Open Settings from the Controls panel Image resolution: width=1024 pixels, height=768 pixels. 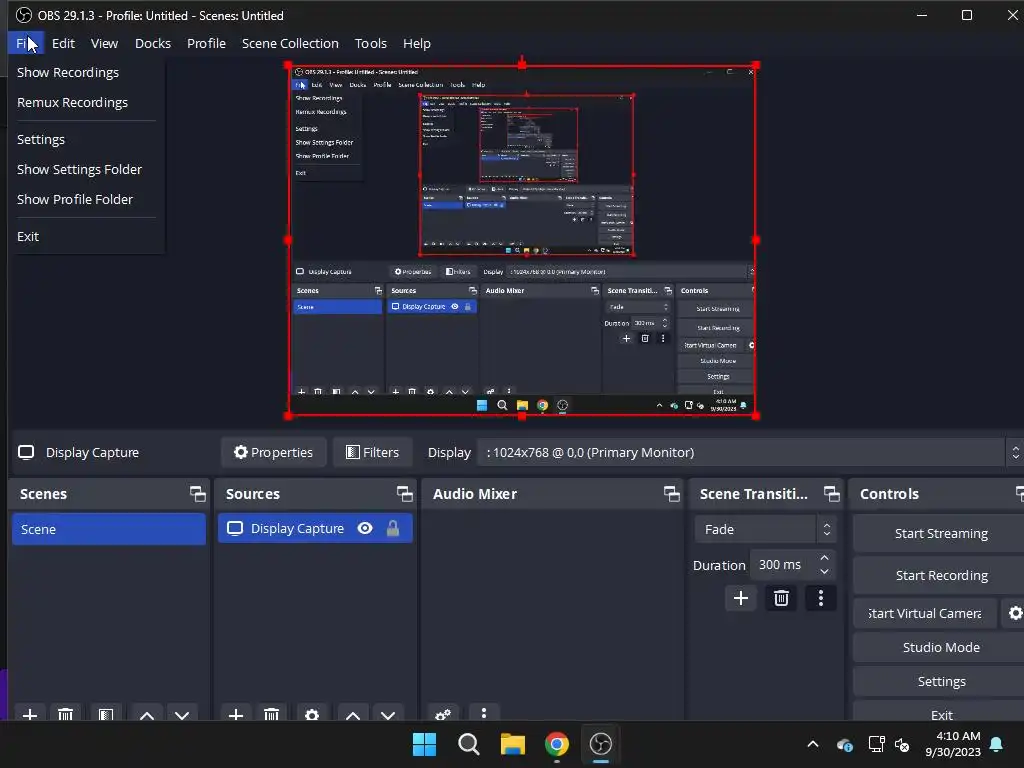[940, 681]
